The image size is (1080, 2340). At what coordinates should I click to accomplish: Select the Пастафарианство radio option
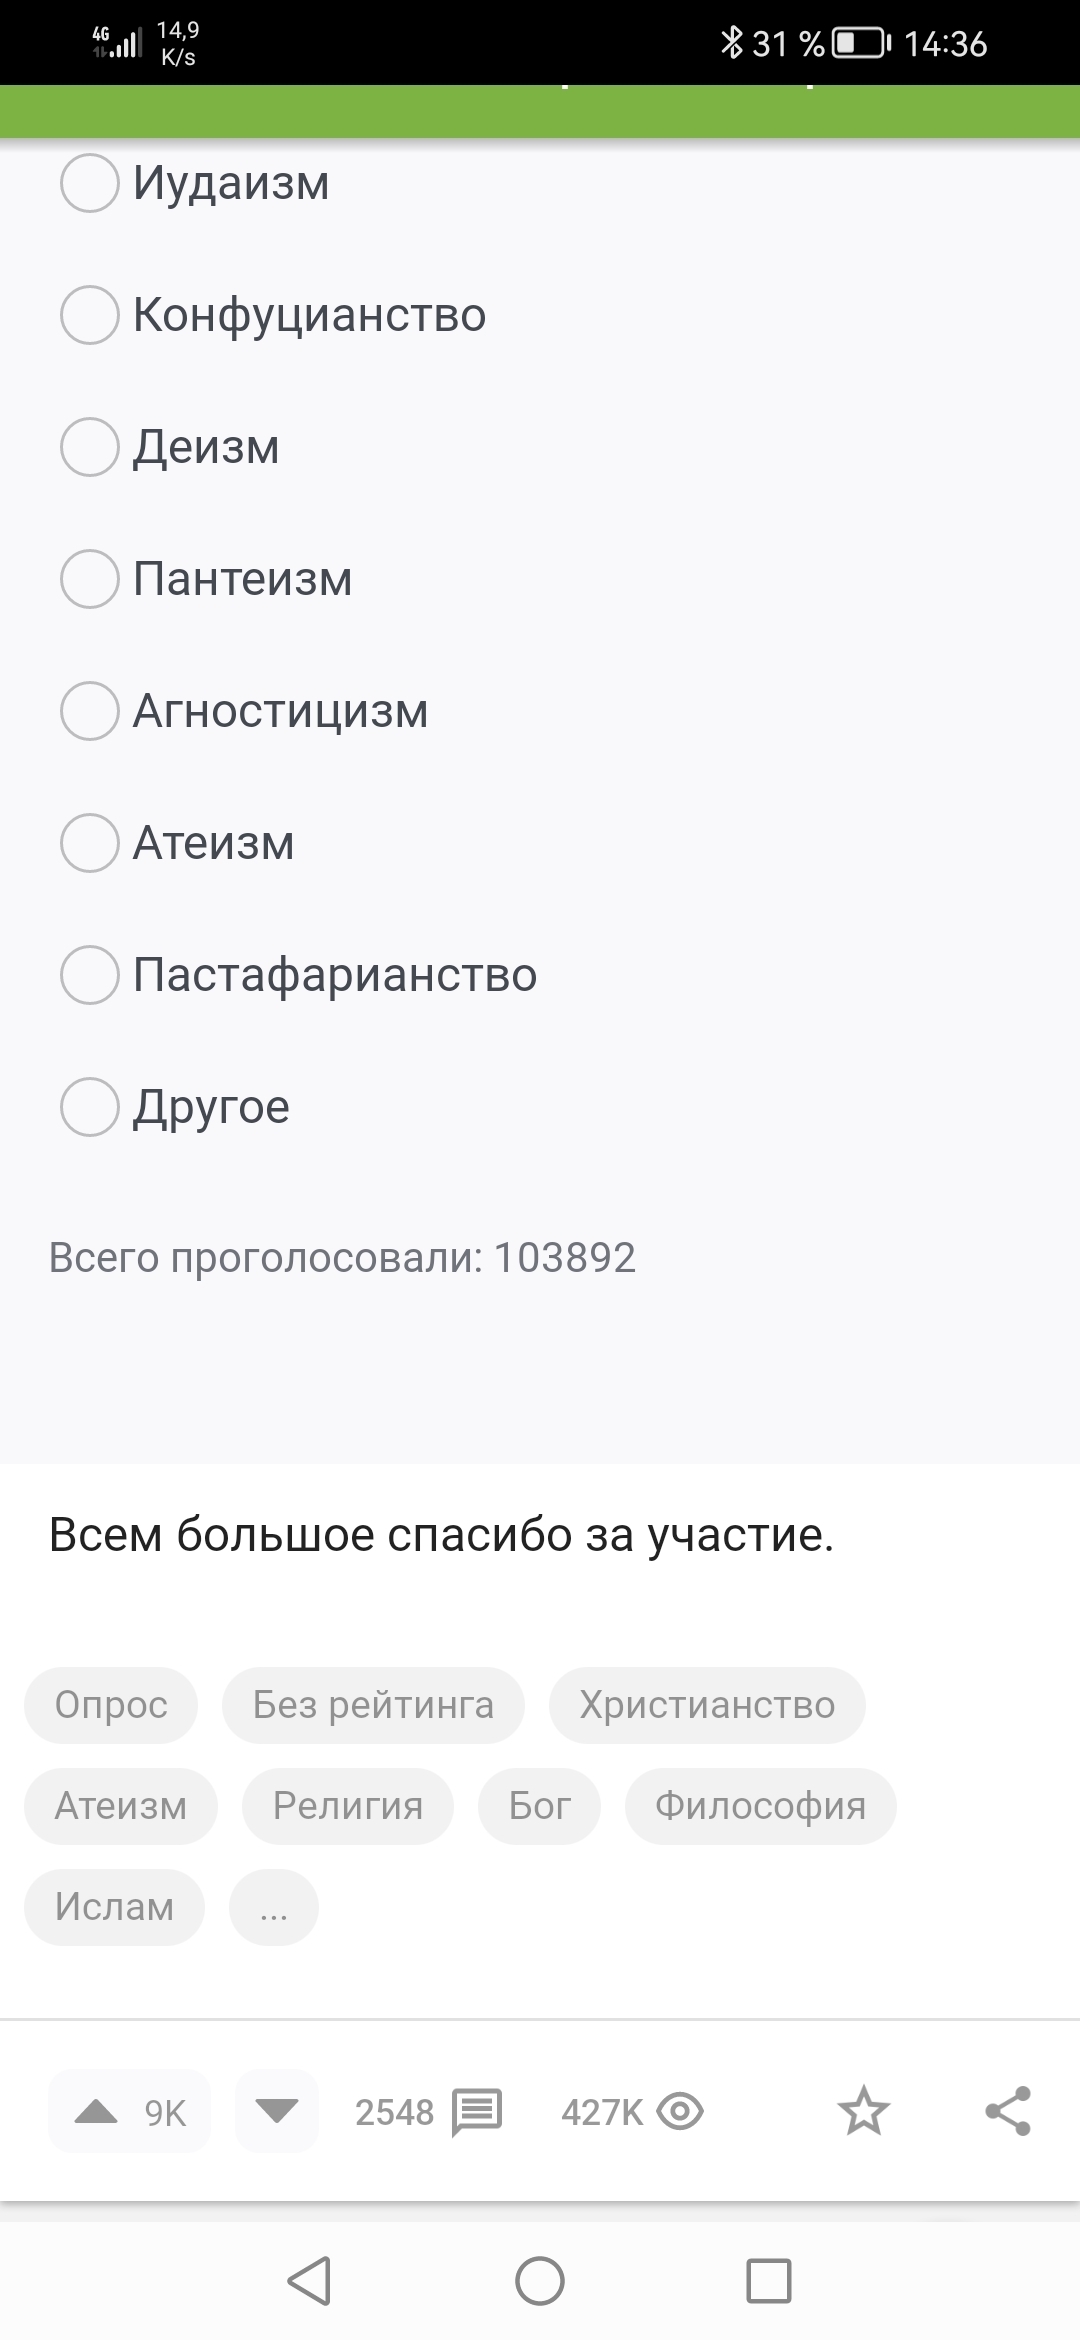(x=90, y=975)
